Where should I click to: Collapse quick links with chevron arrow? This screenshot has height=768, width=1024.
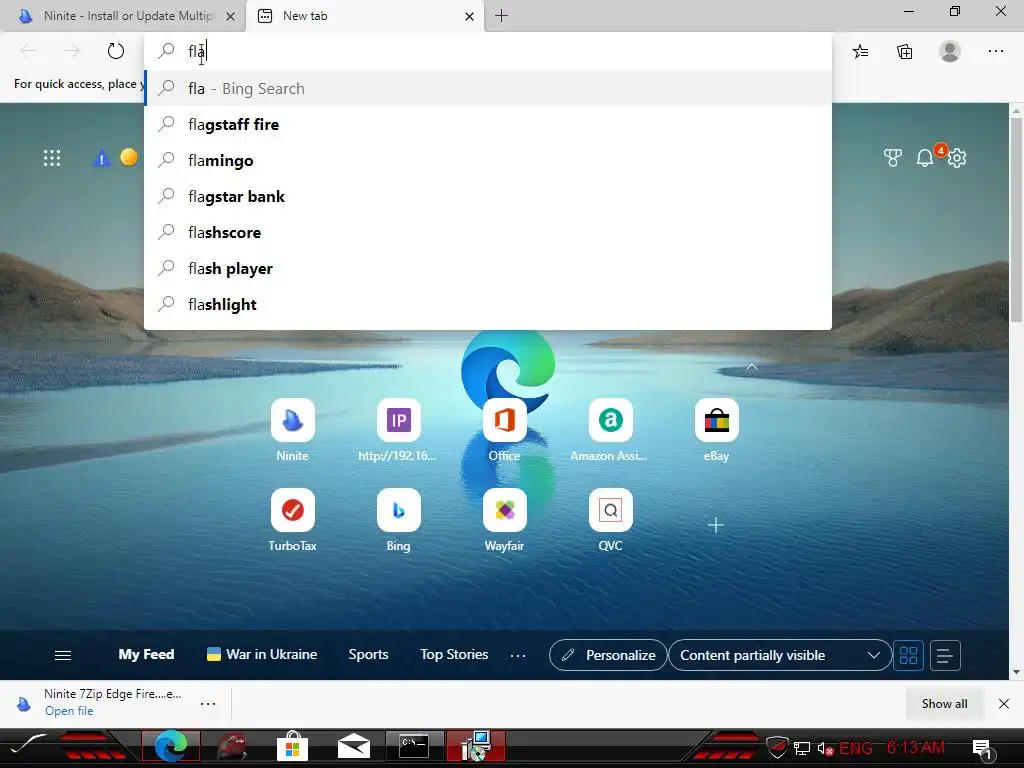752,367
